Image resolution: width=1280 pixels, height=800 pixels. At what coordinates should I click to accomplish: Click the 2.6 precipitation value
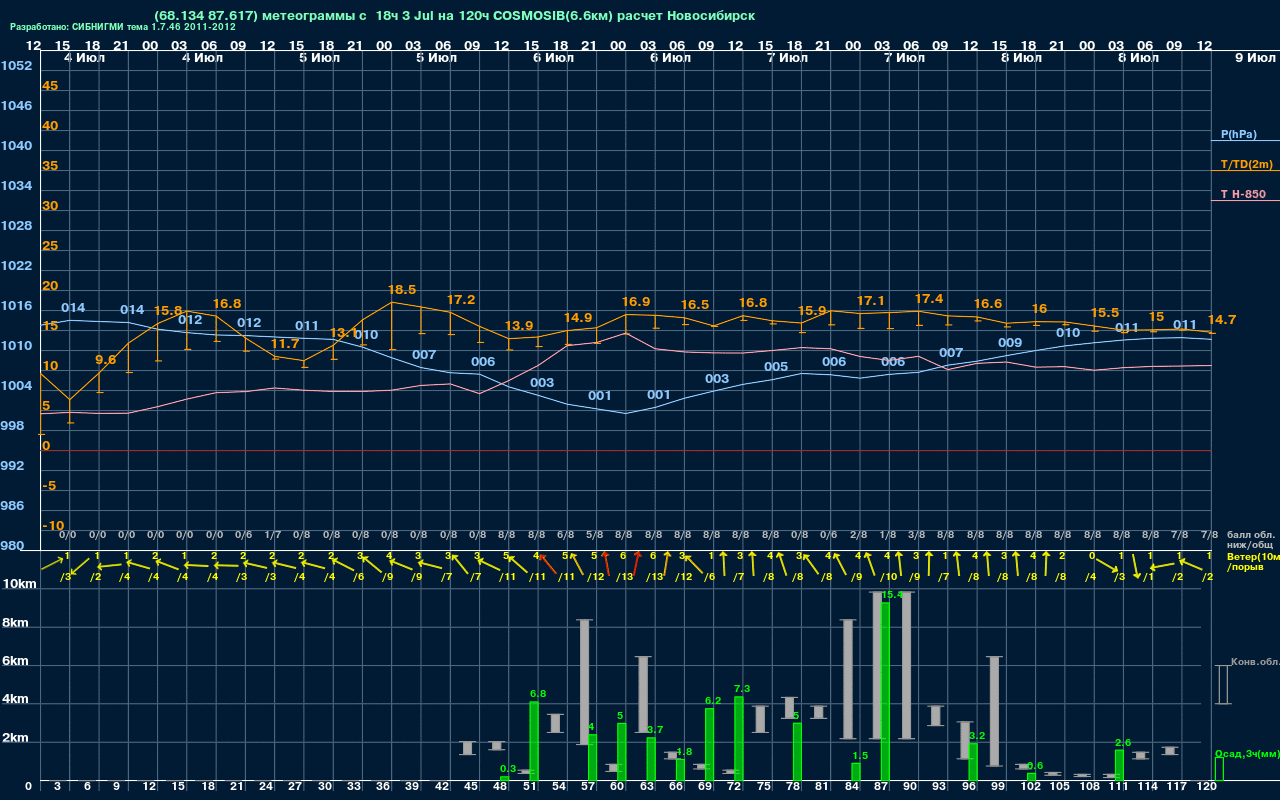[x=1123, y=742]
